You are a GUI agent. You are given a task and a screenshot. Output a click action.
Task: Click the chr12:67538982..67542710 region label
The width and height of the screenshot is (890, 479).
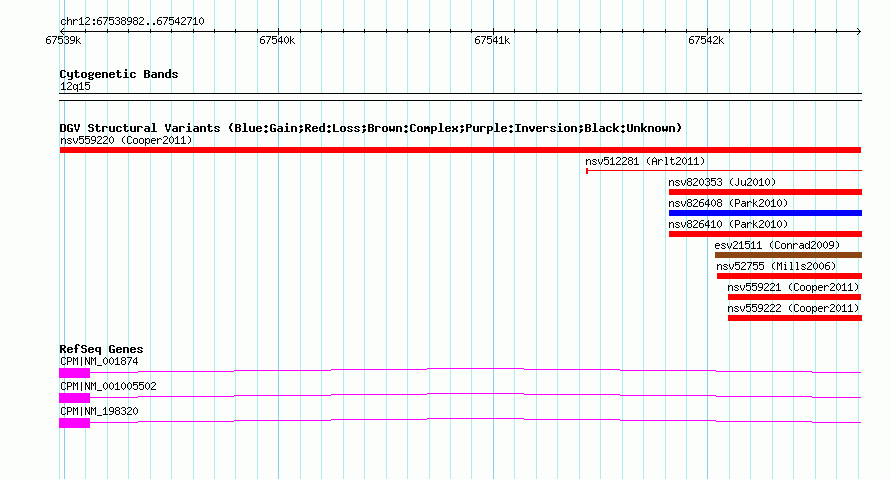(x=132, y=22)
